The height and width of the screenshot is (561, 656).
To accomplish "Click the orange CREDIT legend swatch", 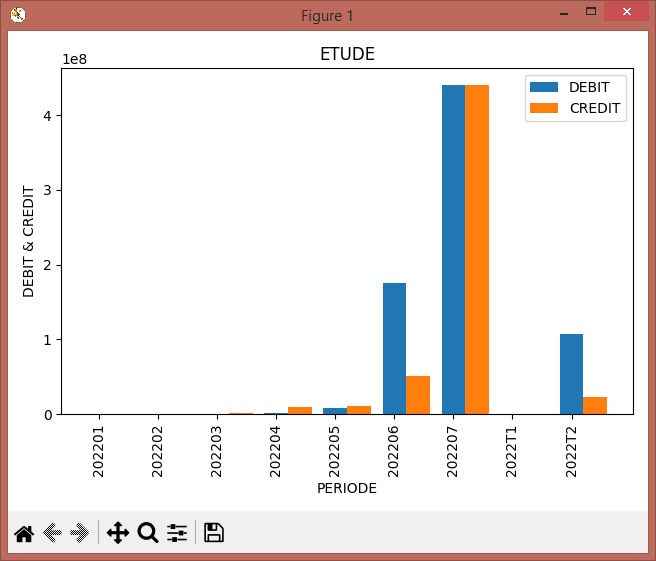I will coord(543,108).
